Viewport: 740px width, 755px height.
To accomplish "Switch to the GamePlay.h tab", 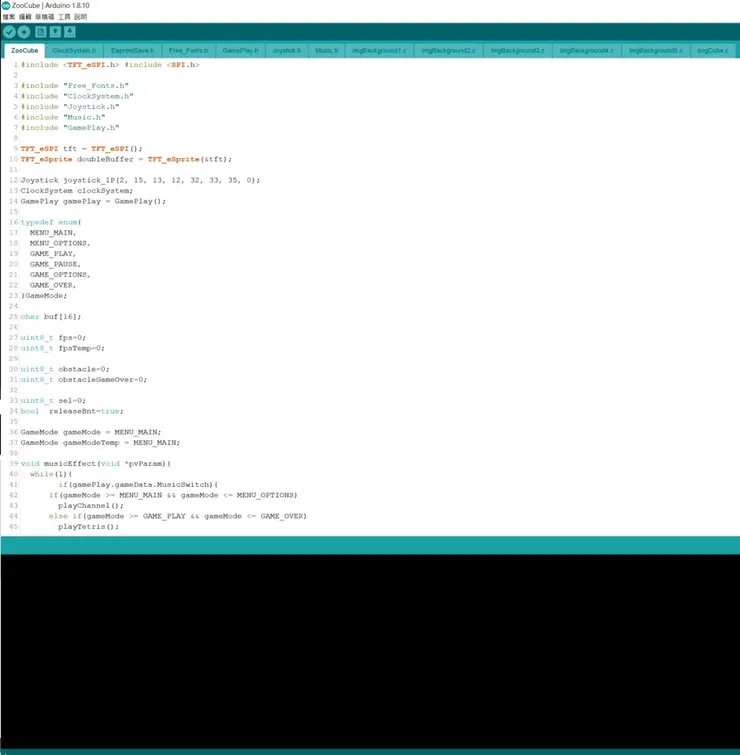I will point(240,51).
